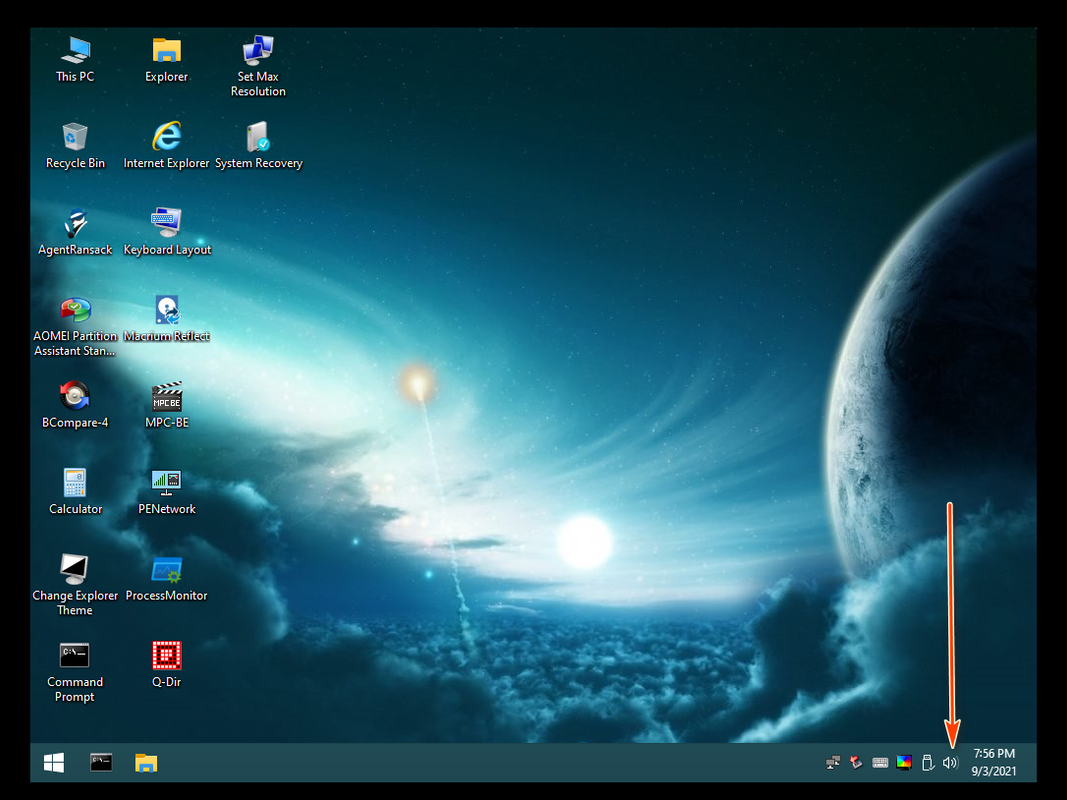Click the keyboard tray icon
Image resolution: width=1067 pixels, height=800 pixels.
click(880, 763)
